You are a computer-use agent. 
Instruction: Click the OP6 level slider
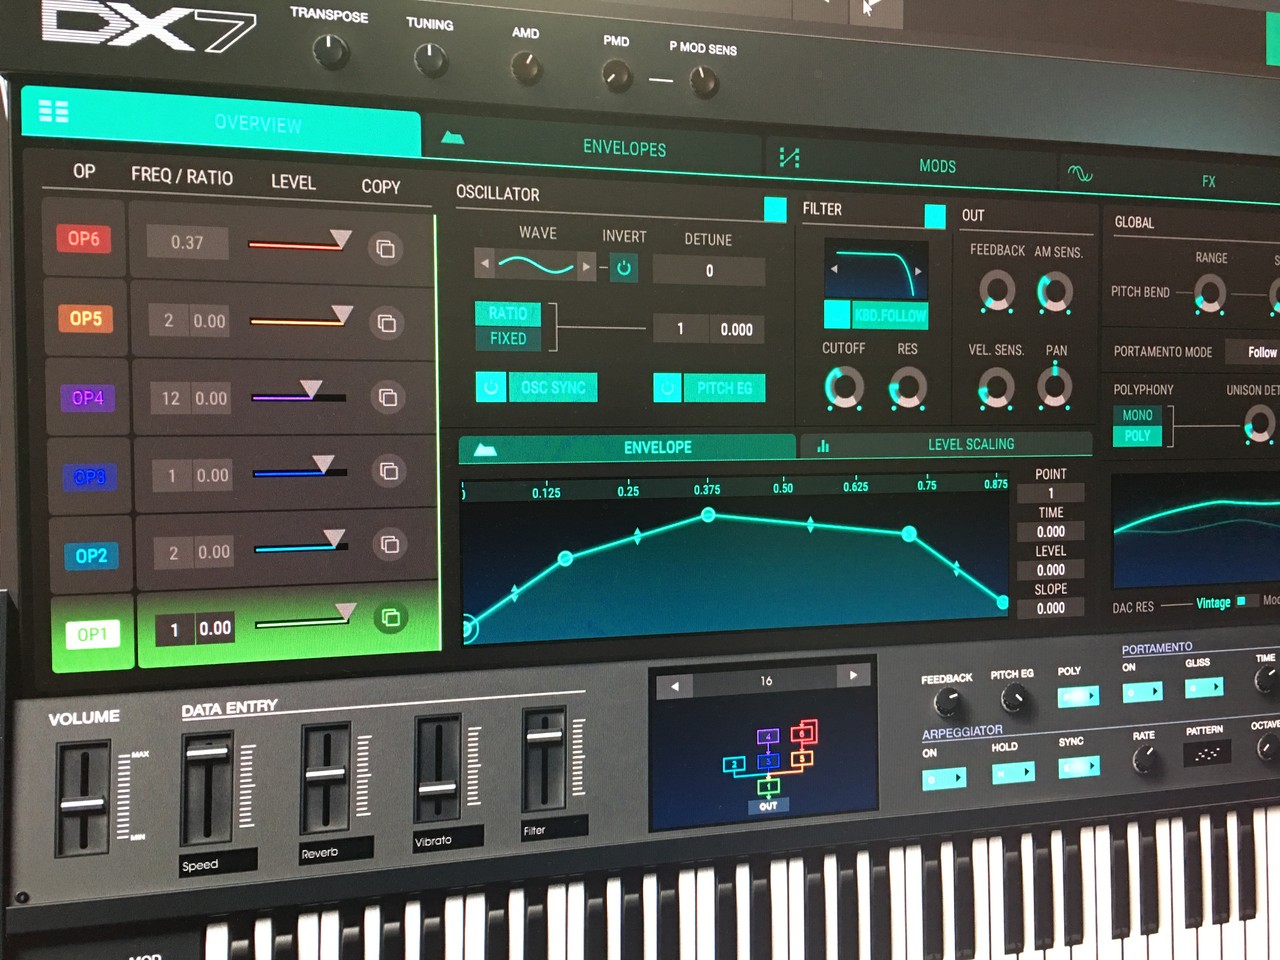[x=299, y=243]
